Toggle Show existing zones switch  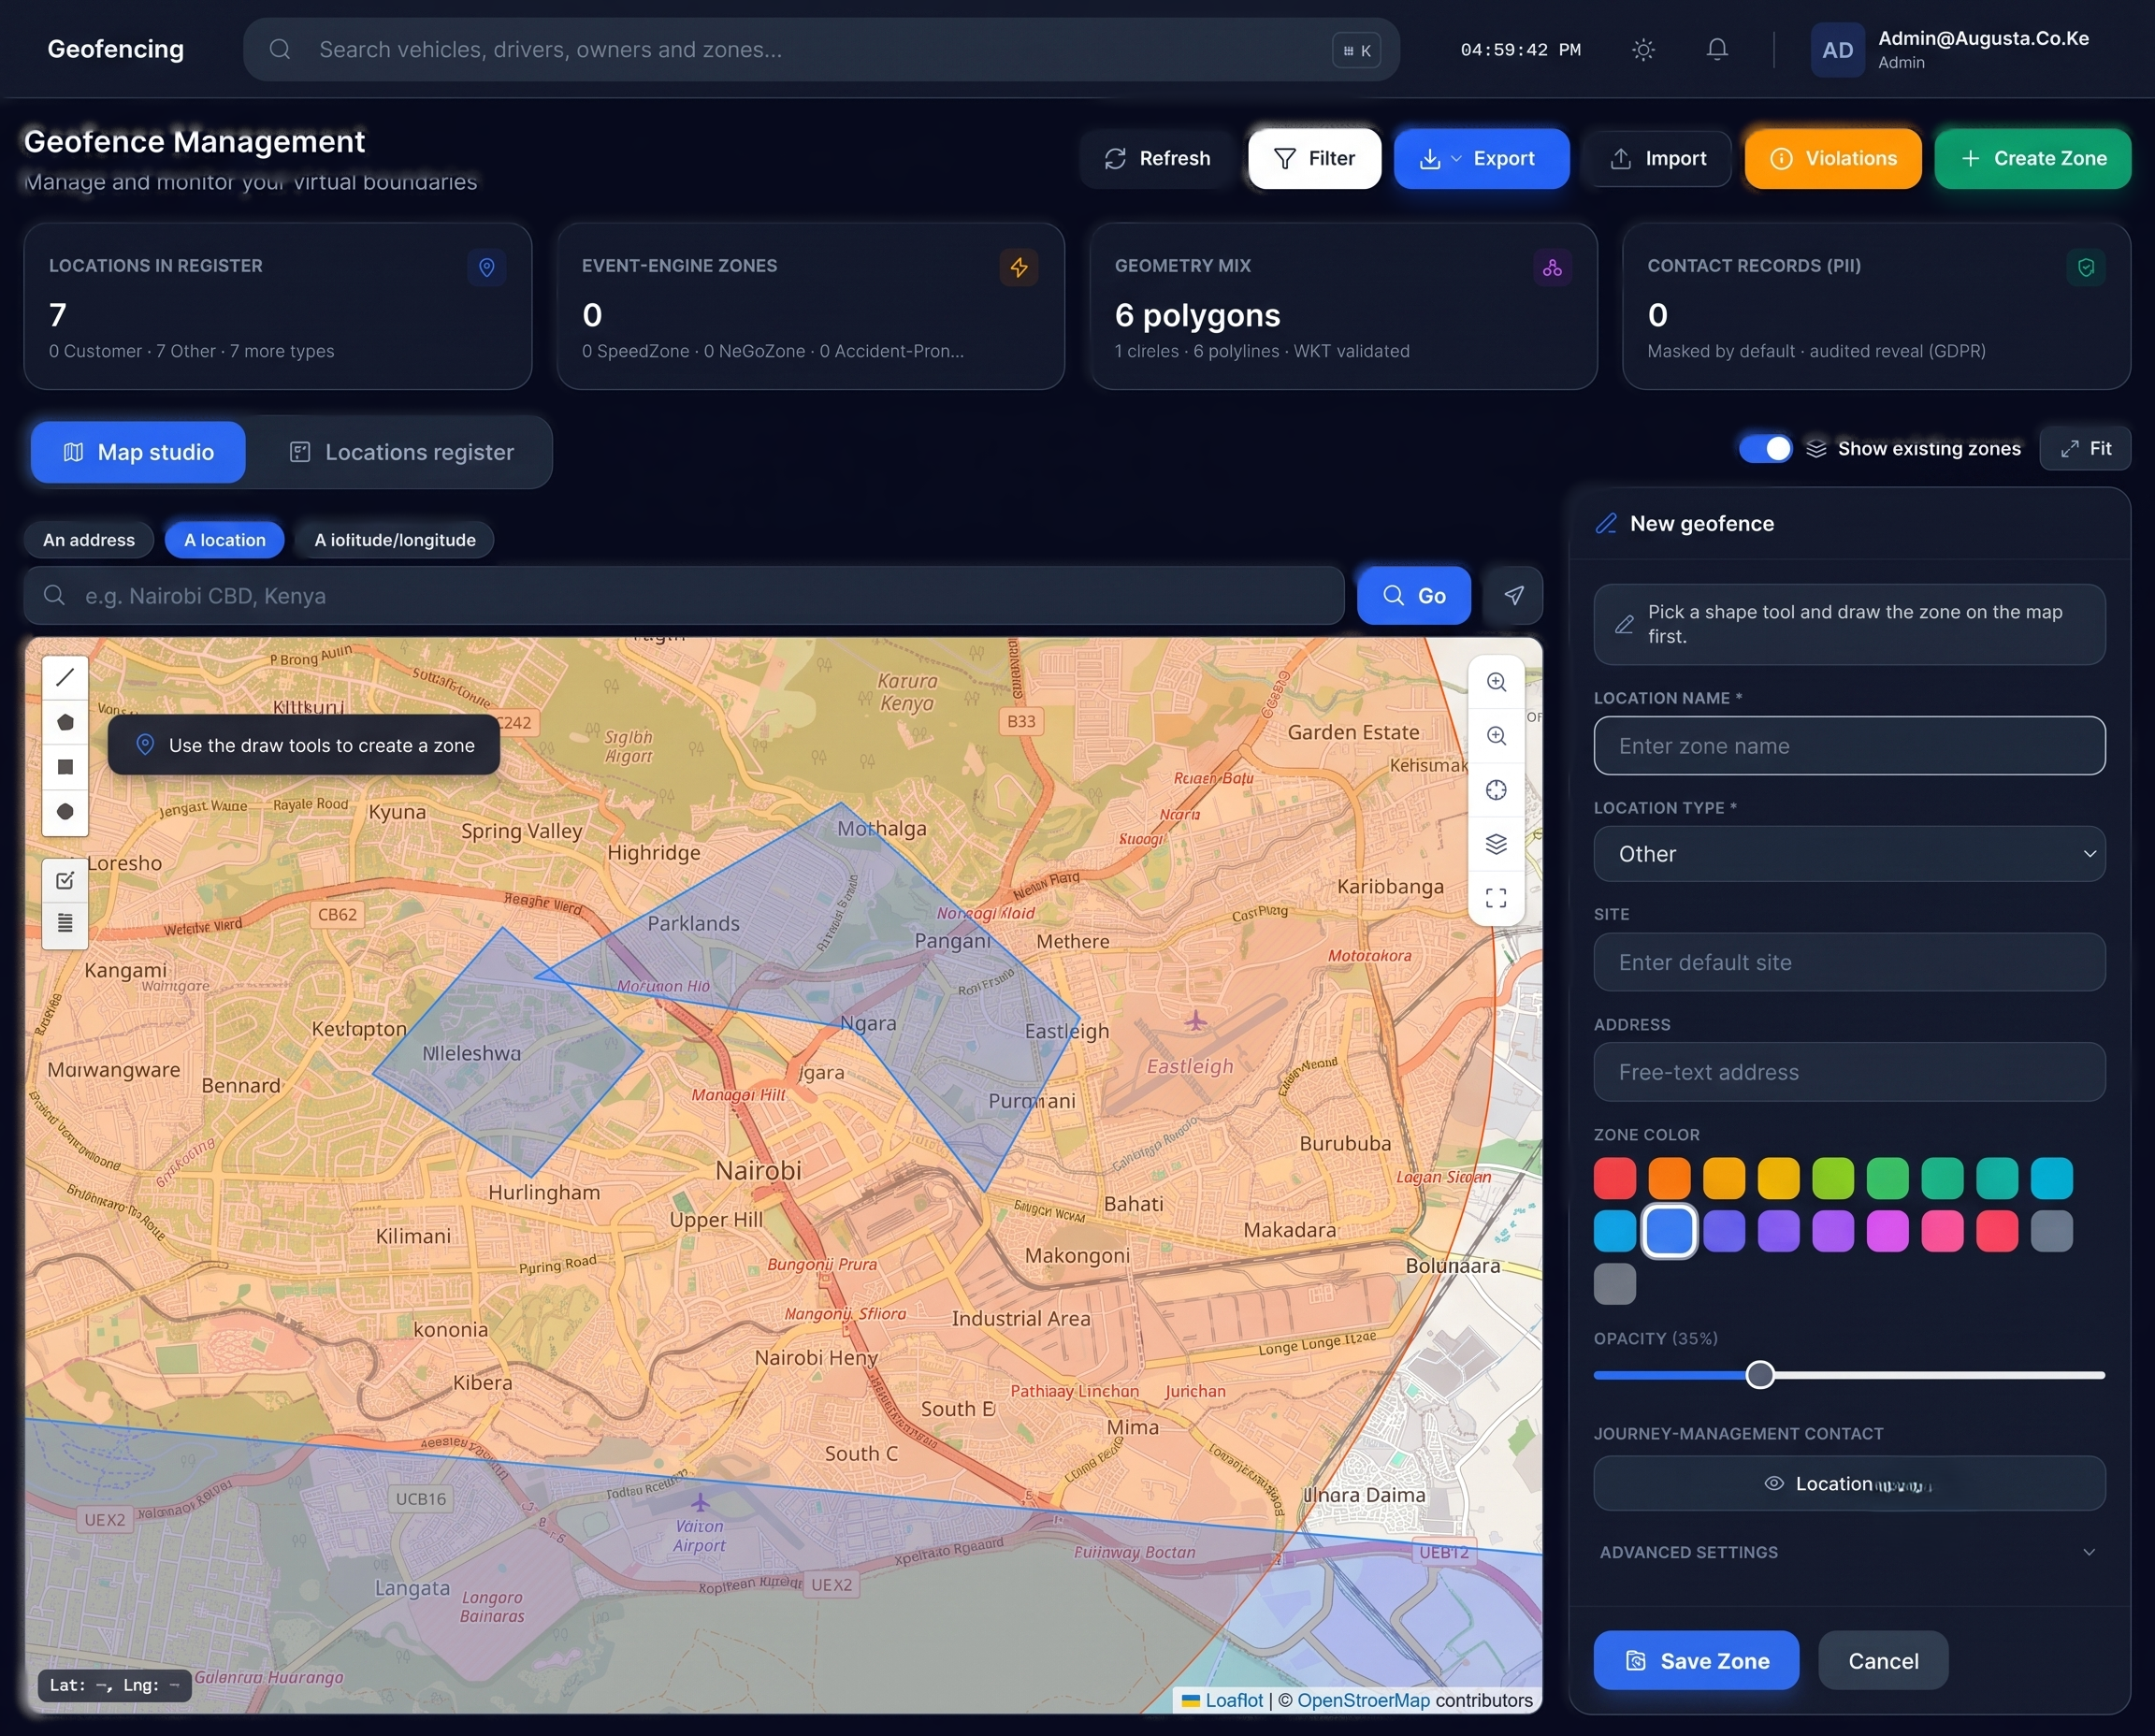tap(1765, 449)
